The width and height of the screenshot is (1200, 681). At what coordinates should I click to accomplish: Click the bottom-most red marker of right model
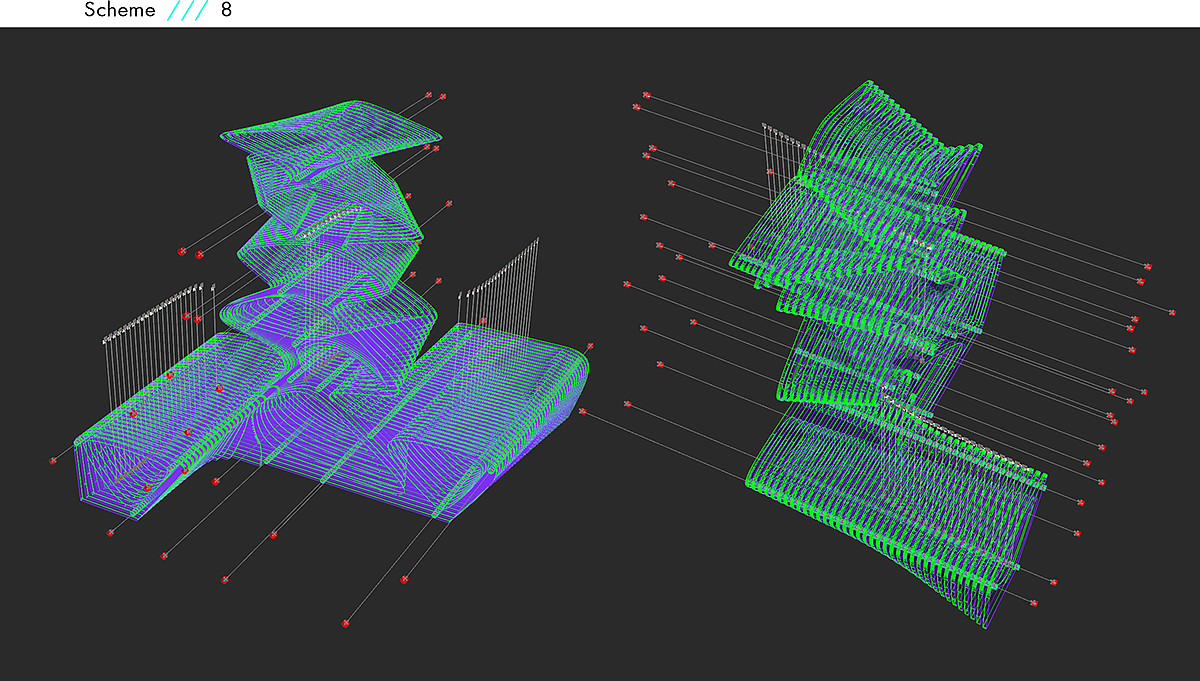click(x=1033, y=603)
